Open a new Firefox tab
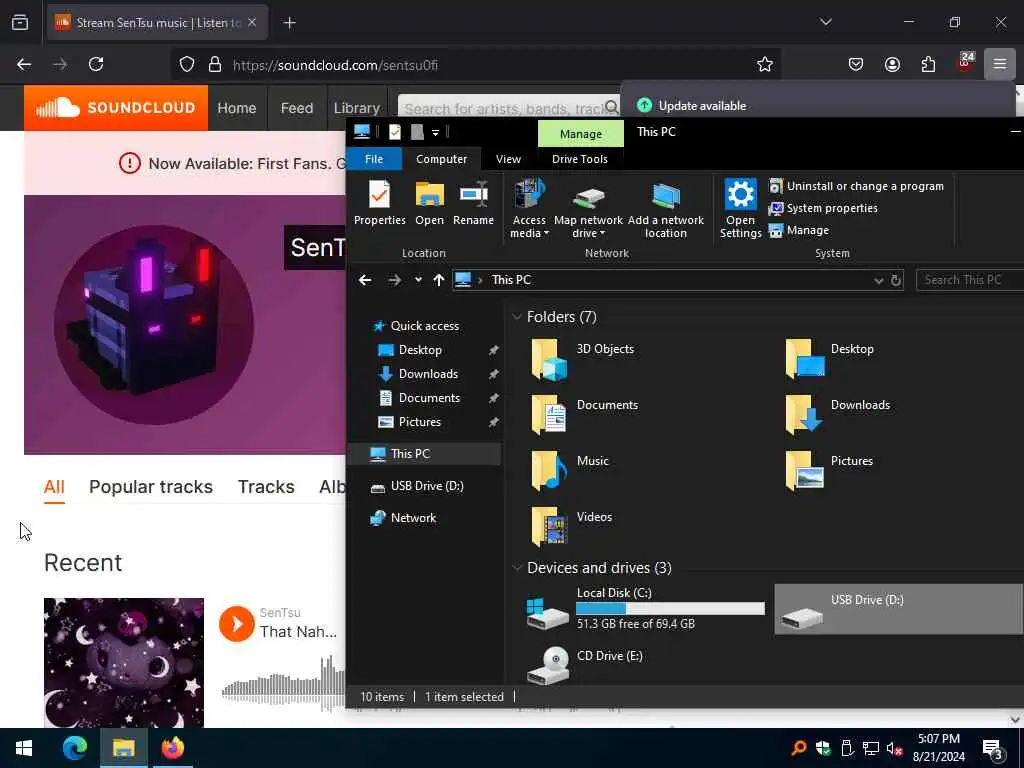The width and height of the screenshot is (1024, 768). click(x=289, y=23)
